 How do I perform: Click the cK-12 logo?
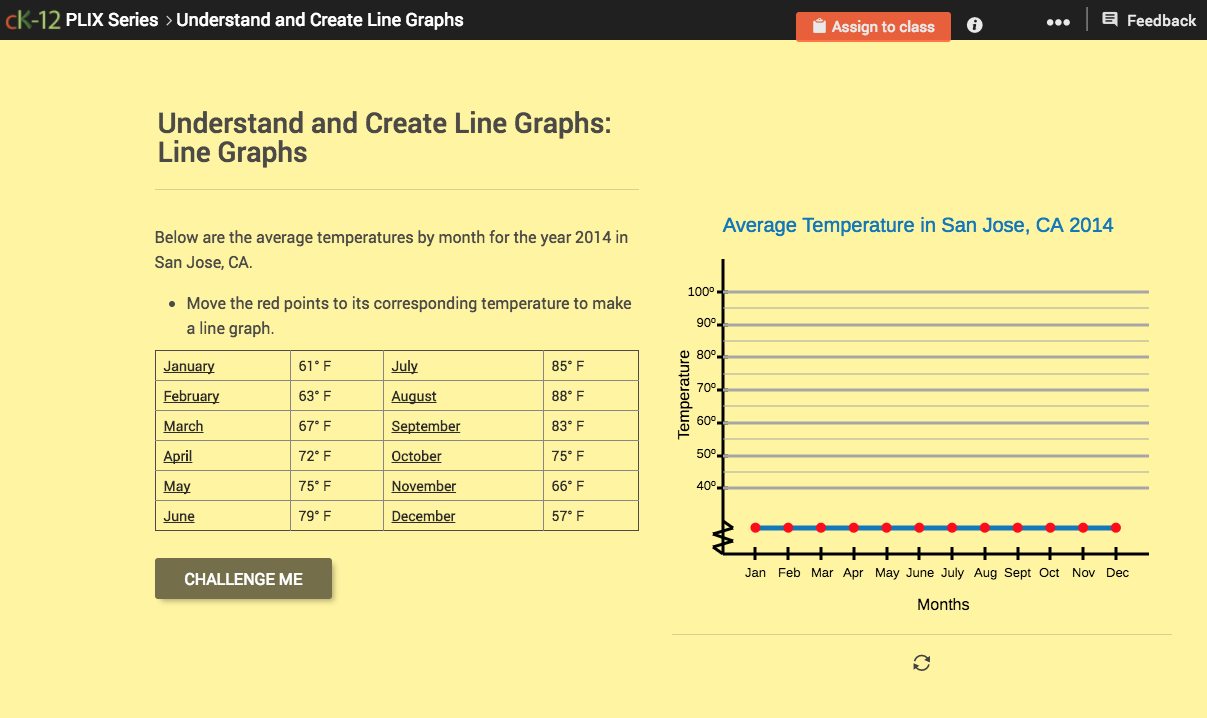coord(32,19)
